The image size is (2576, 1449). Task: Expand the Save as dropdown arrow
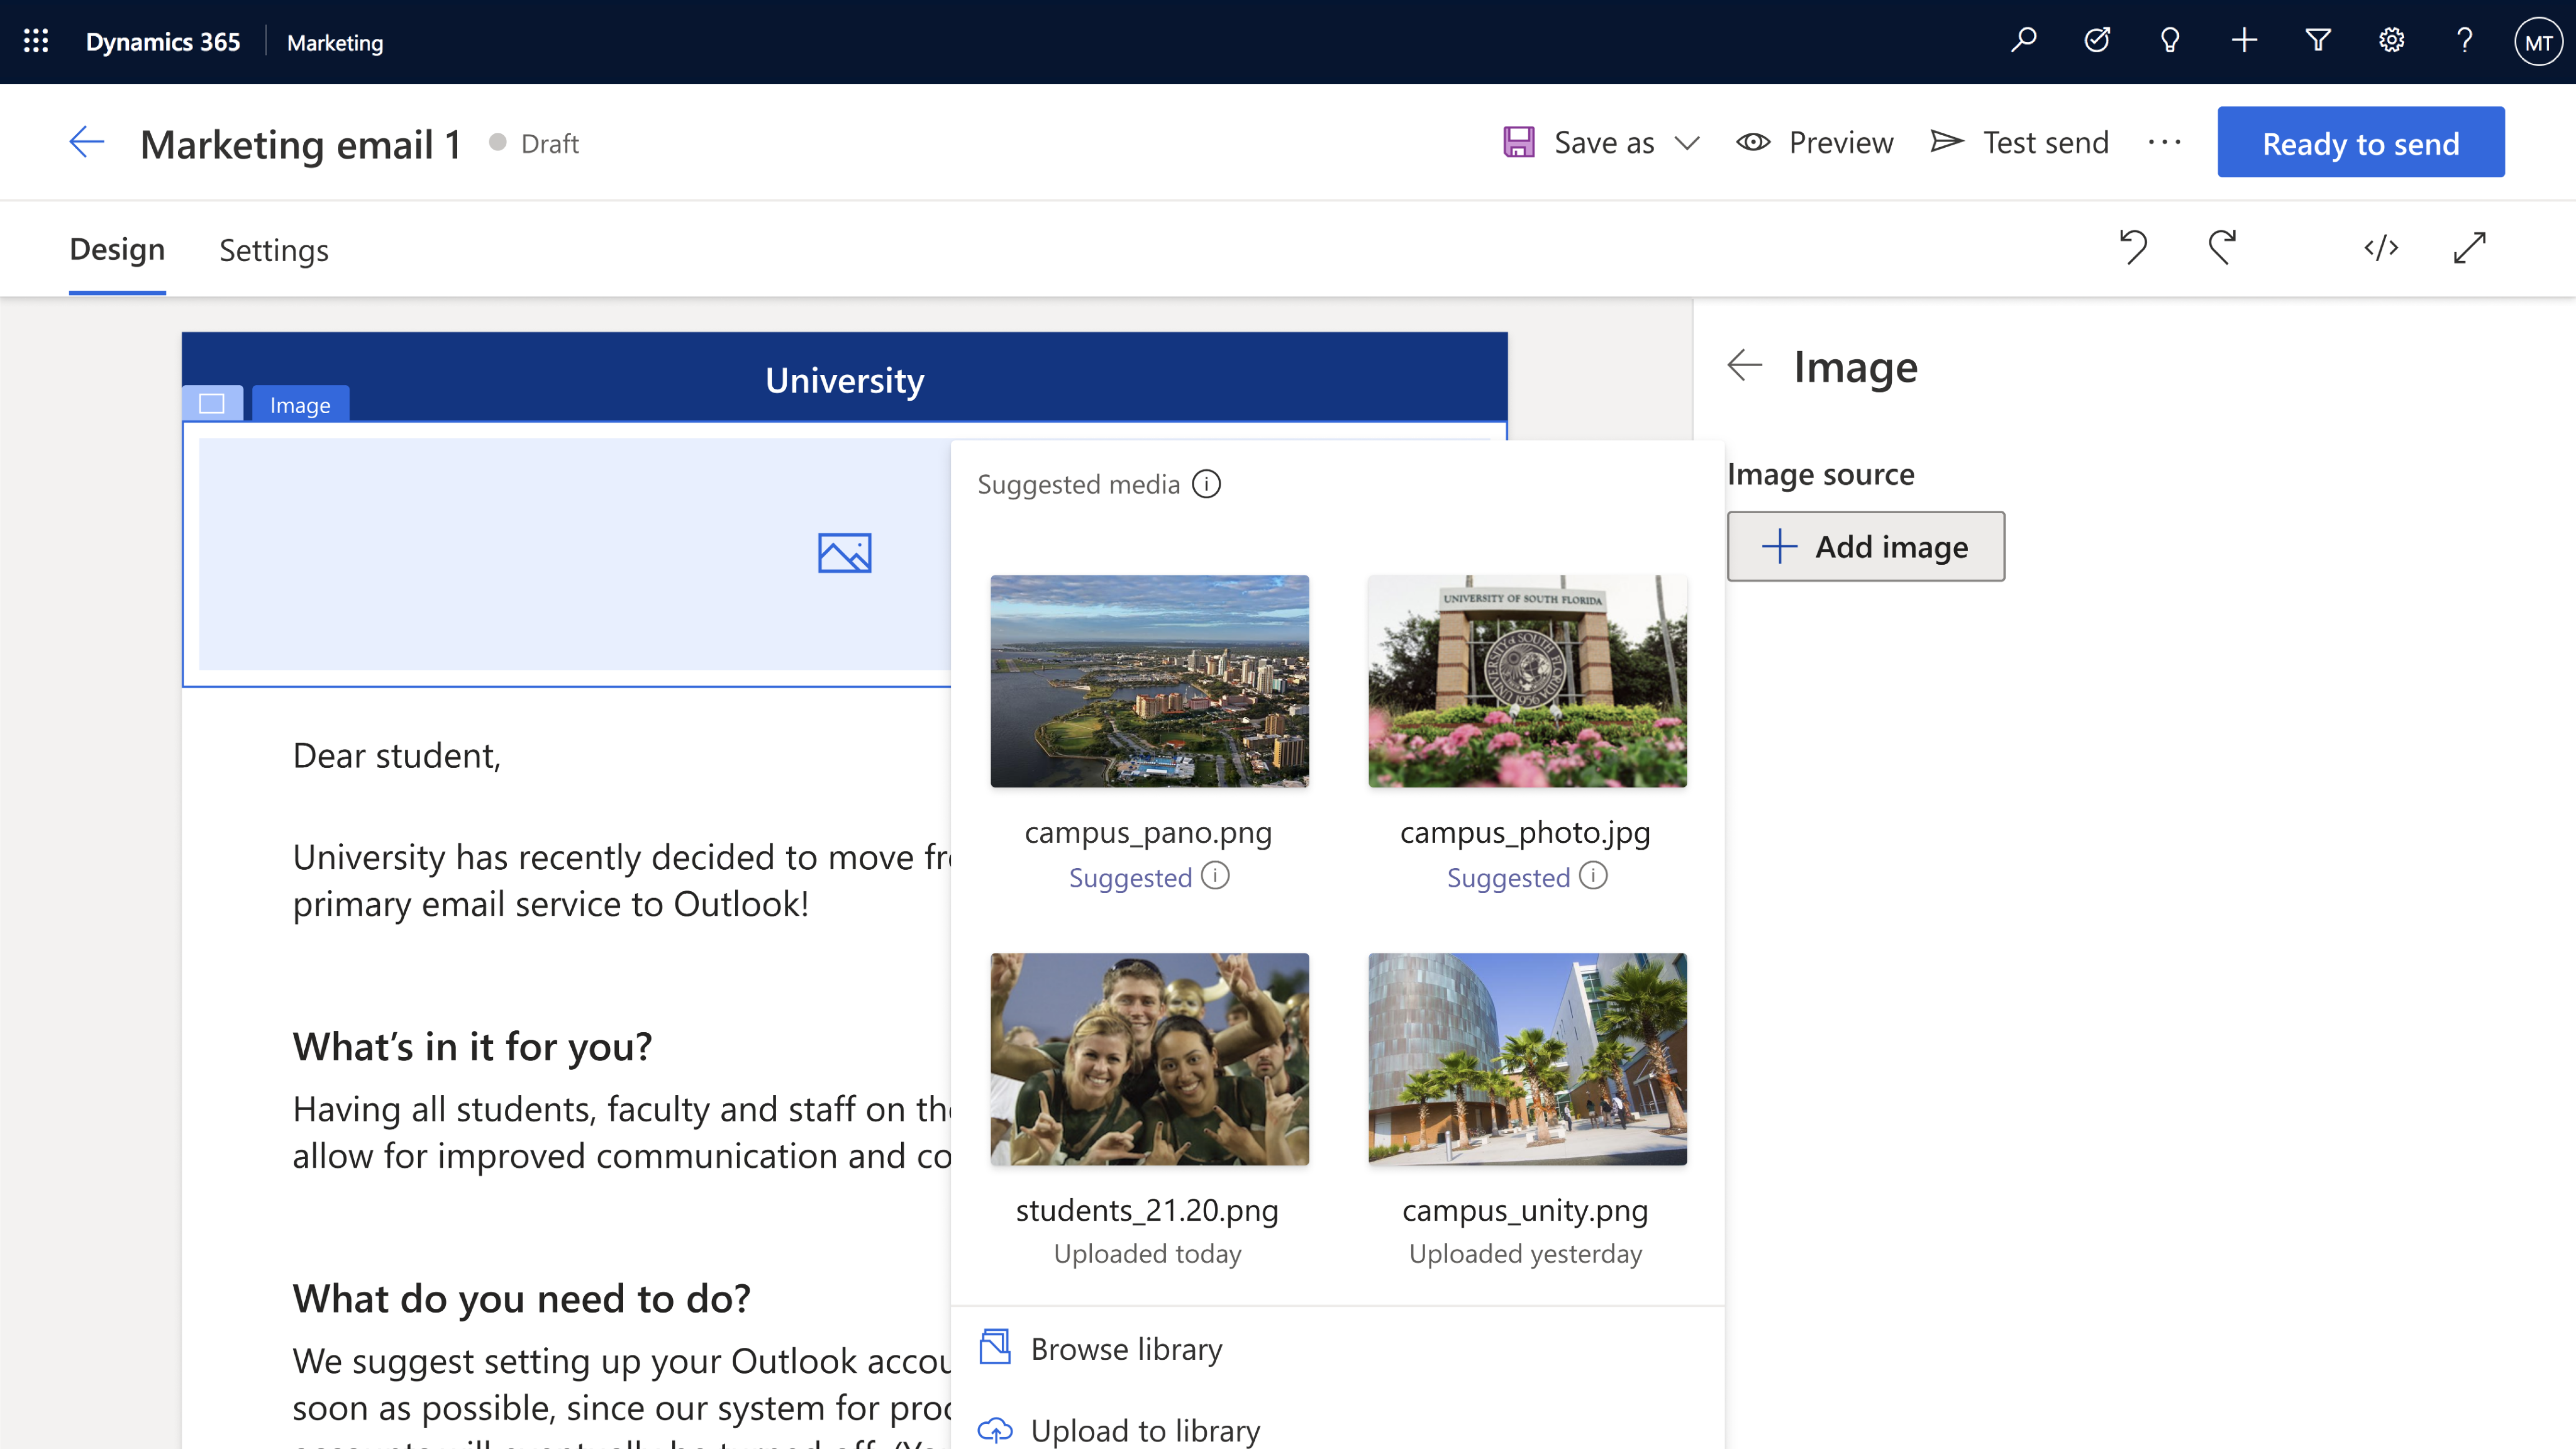click(1687, 143)
